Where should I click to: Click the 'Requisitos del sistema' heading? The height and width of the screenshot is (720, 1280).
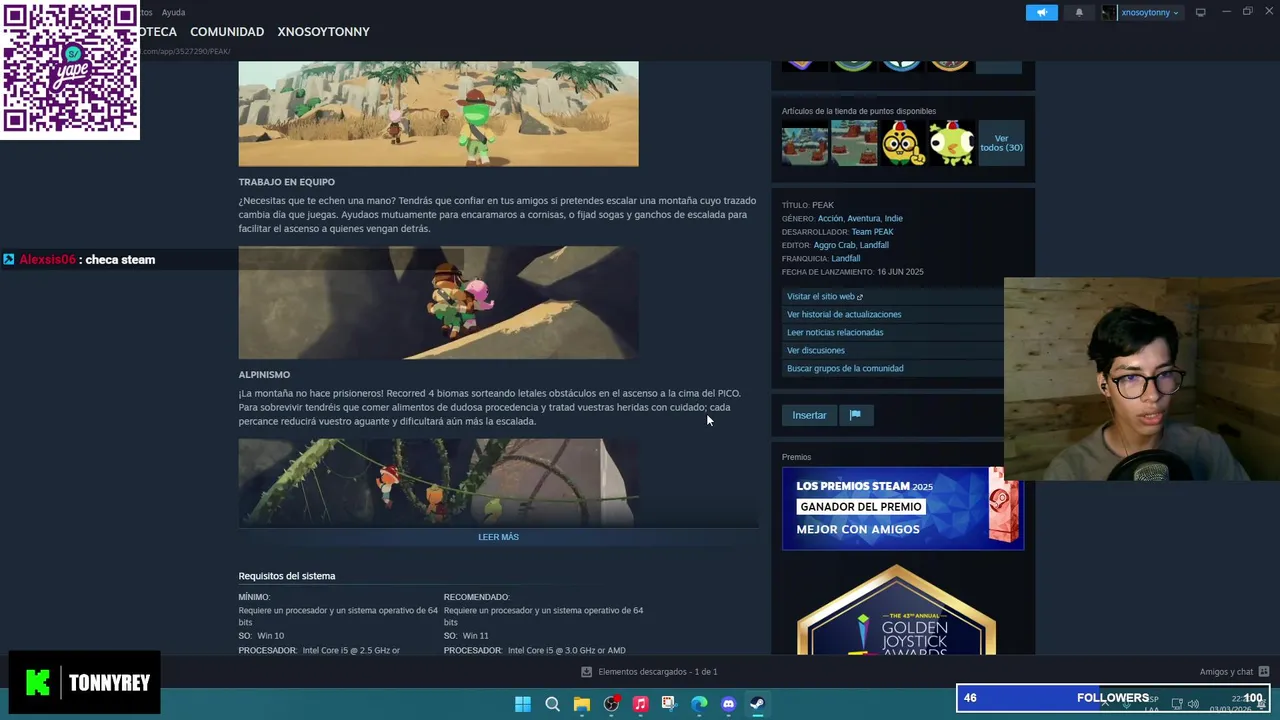pos(287,576)
